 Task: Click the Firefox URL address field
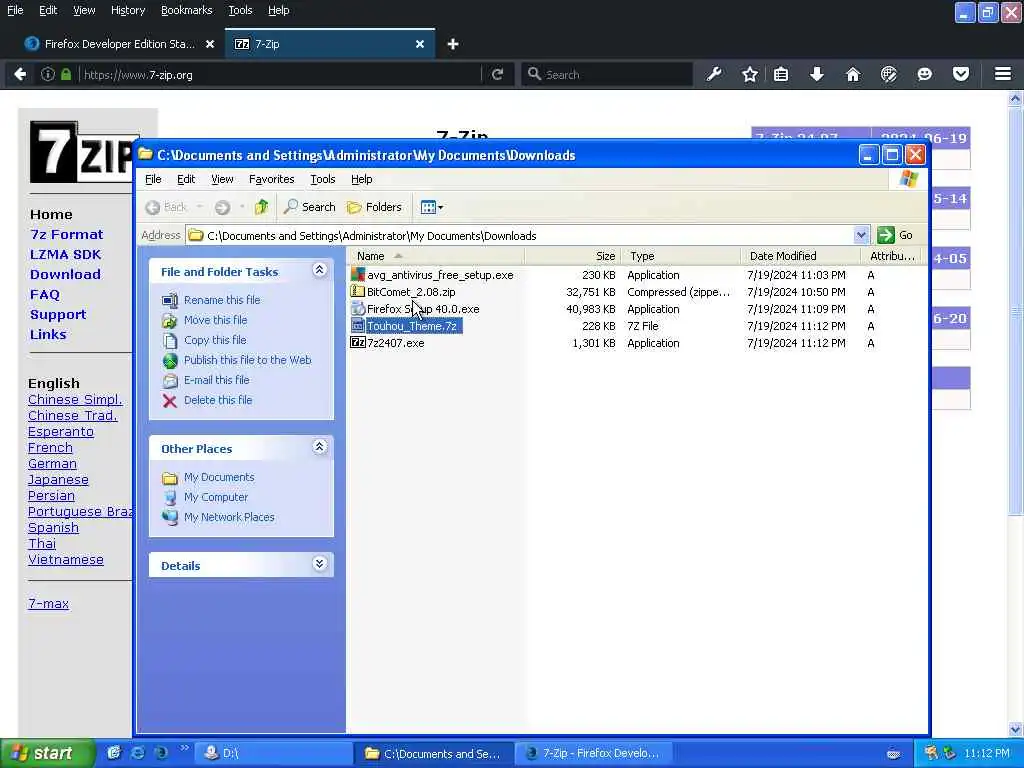point(281,74)
